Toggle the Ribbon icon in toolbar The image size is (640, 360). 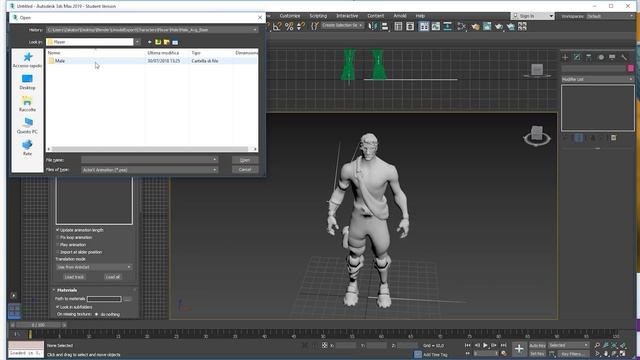point(424,27)
